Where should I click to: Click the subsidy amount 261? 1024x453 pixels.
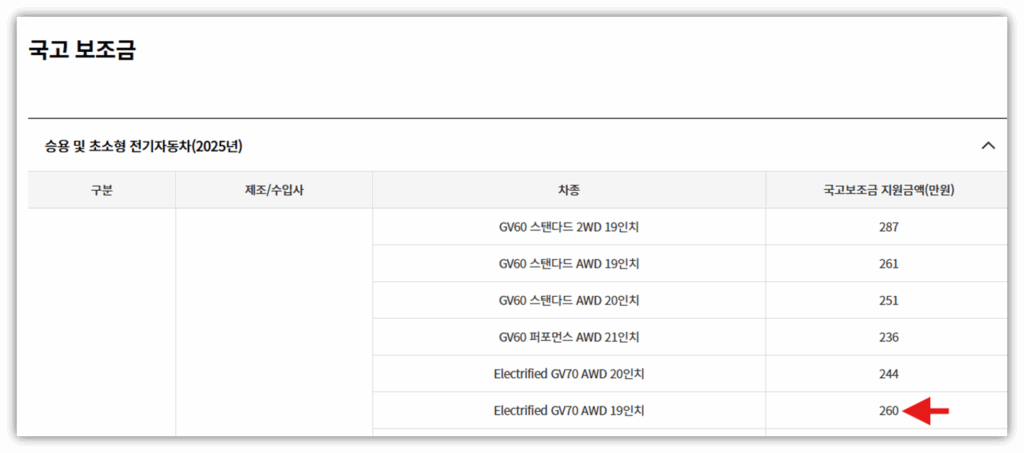[x=888, y=264]
